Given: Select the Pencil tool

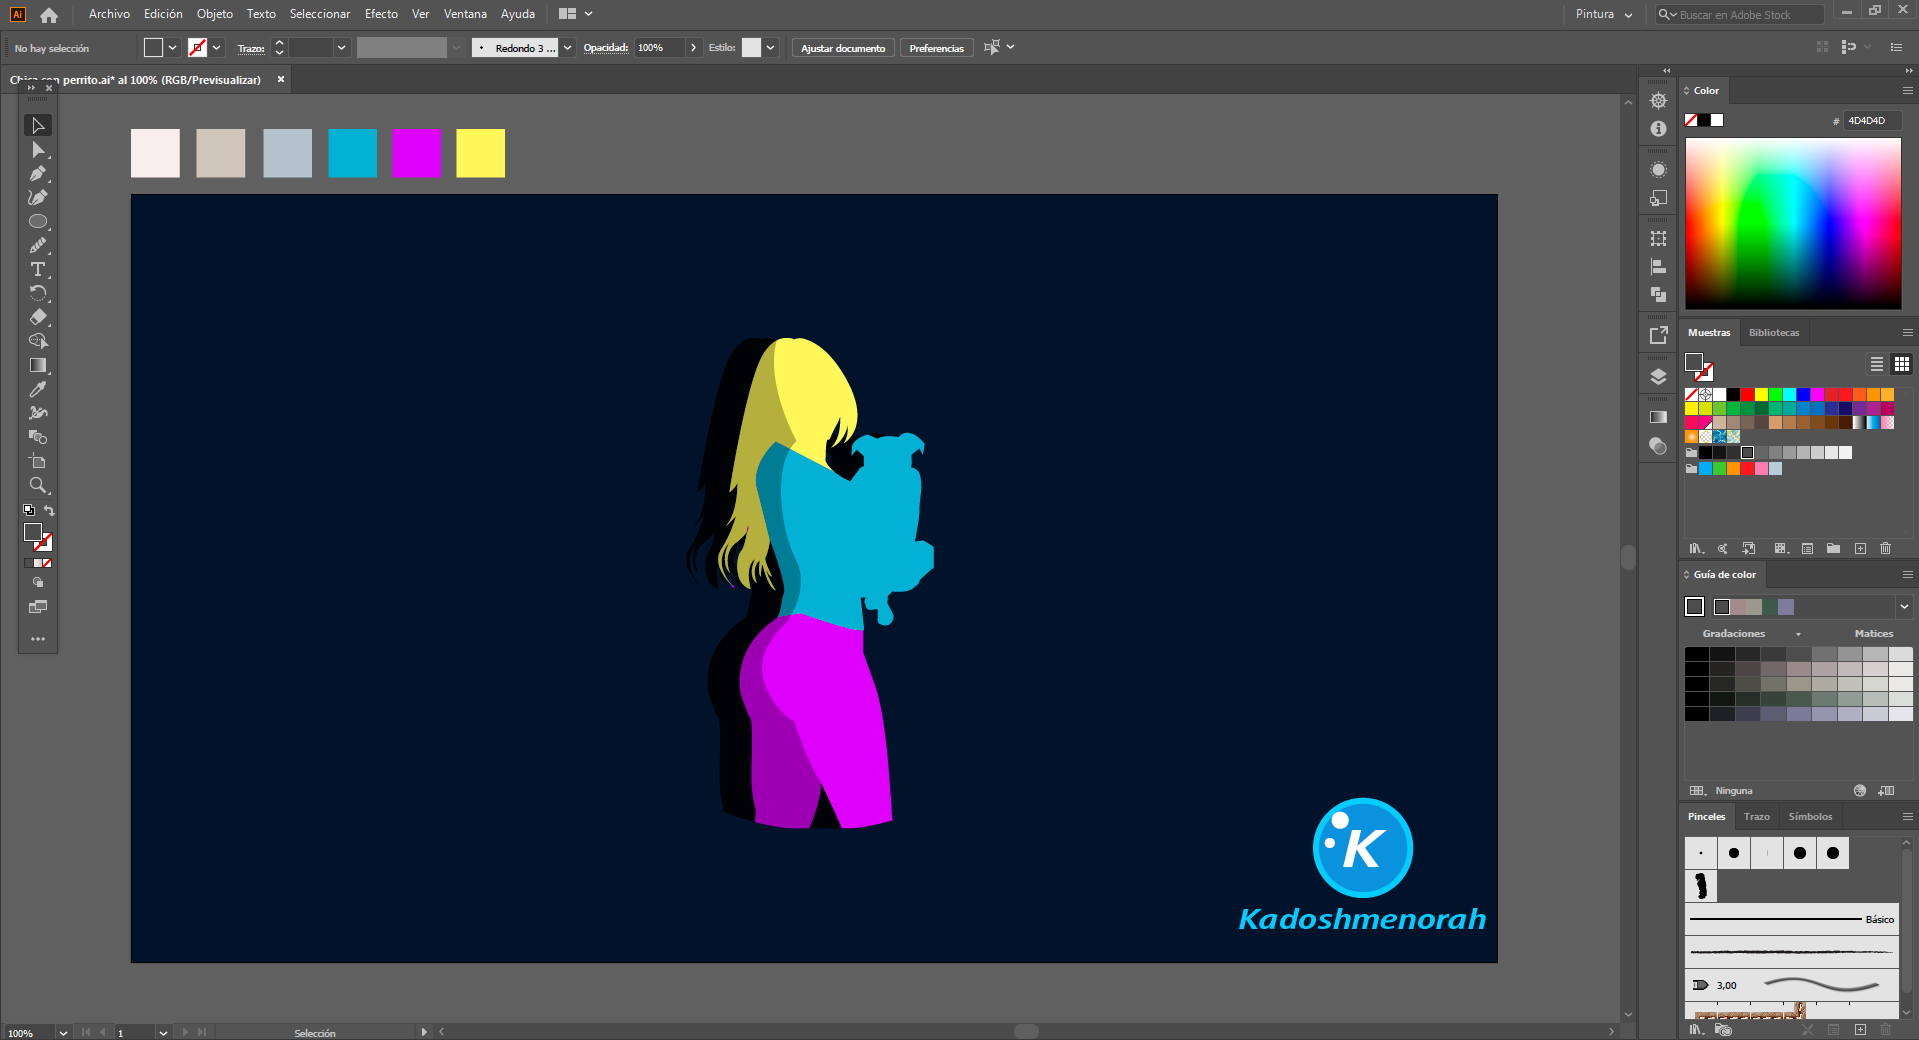Looking at the screenshot, I should coord(38,246).
